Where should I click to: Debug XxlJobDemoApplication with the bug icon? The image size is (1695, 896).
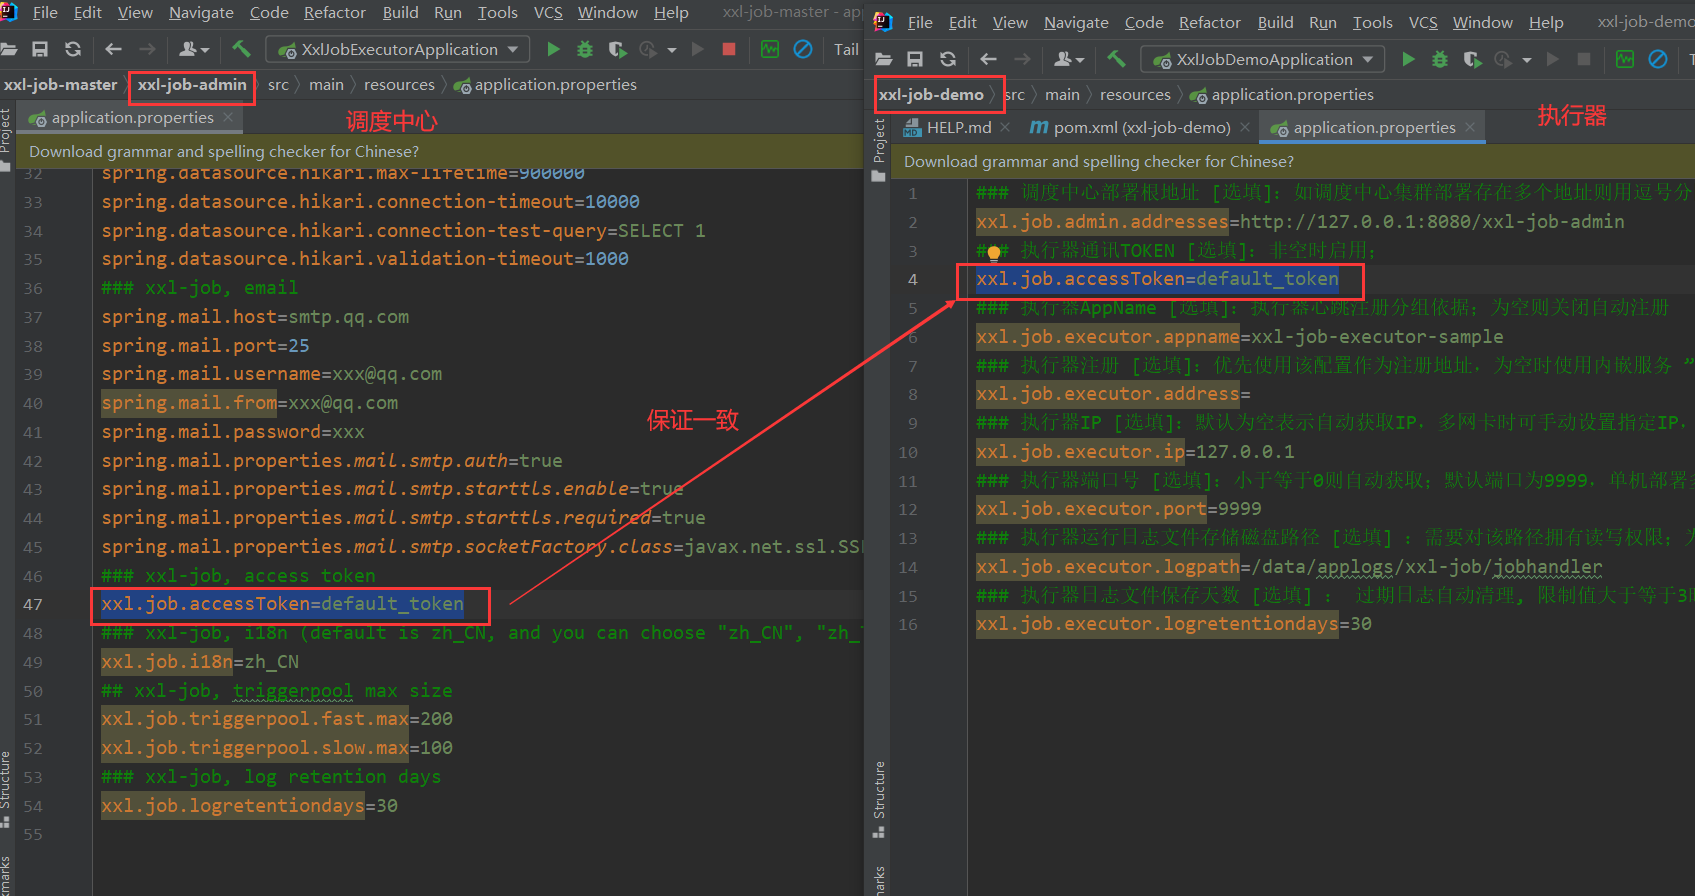click(x=1440, y=59)
